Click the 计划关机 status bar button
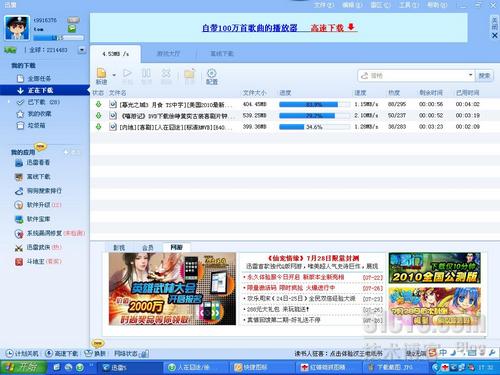The image size is (500, 375). click(23, 353)
